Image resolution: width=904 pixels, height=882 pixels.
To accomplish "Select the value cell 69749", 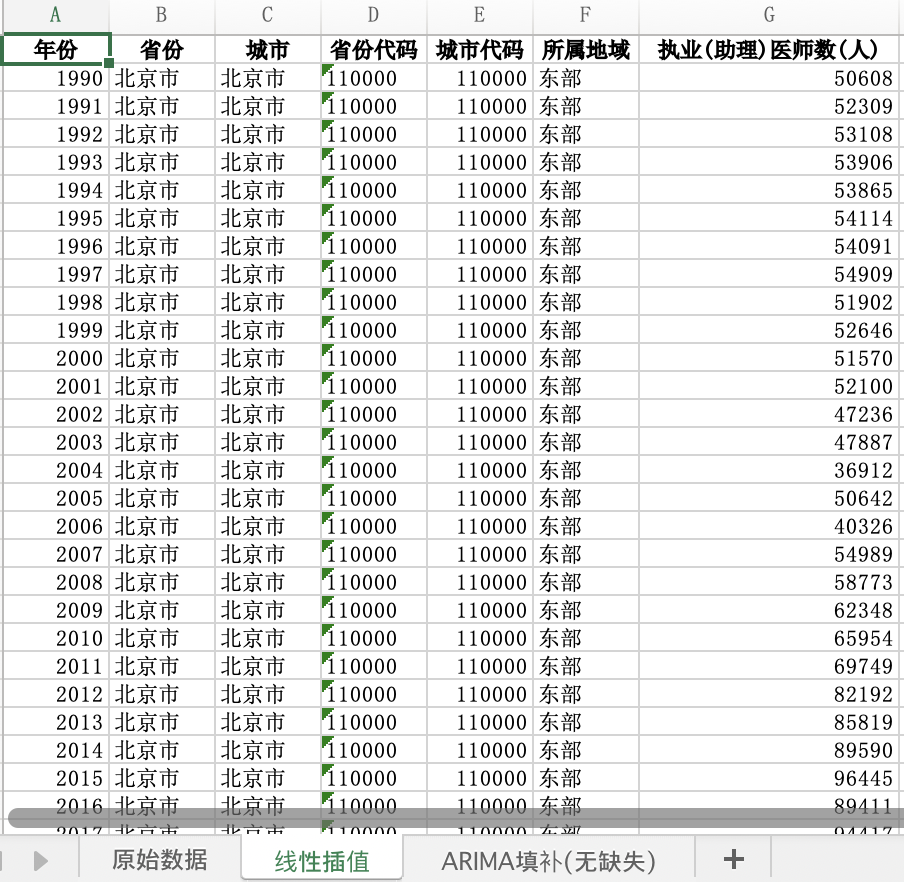I will tap(769, 667).
